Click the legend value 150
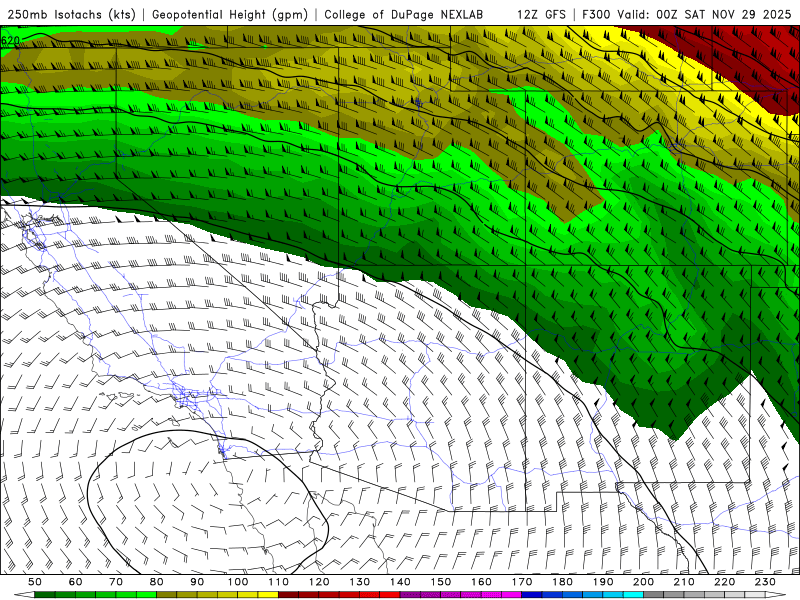The width and height of the screenshot is (800, 600). [441, 582]
